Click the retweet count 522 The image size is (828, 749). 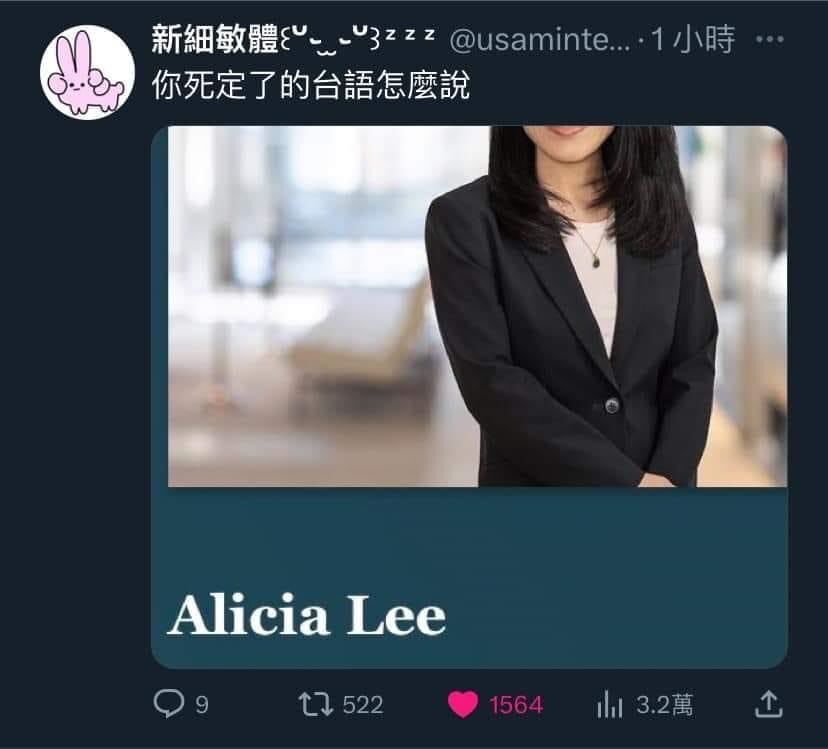363,705
